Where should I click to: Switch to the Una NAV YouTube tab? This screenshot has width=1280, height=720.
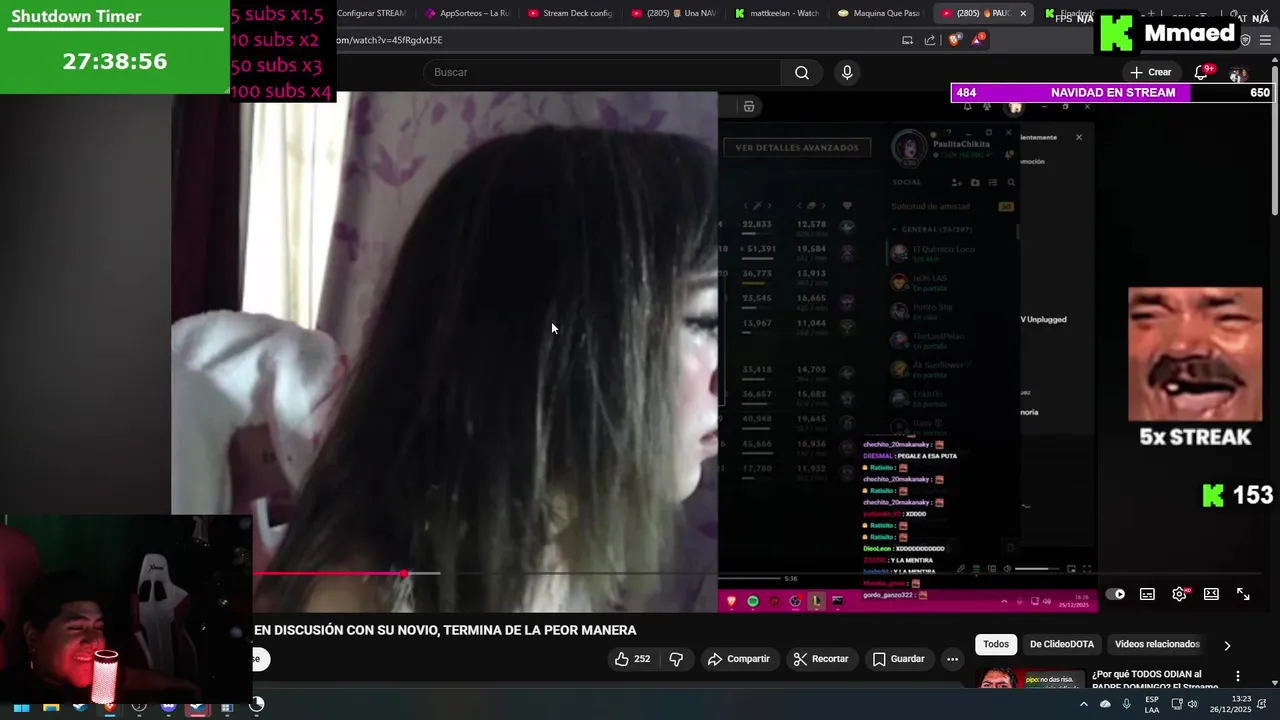point(674,13)
